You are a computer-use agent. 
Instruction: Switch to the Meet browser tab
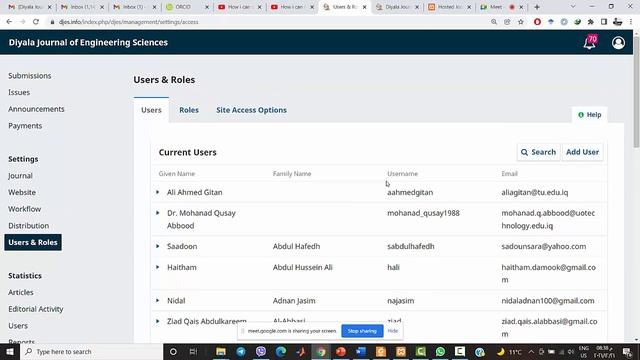[496, 7]
